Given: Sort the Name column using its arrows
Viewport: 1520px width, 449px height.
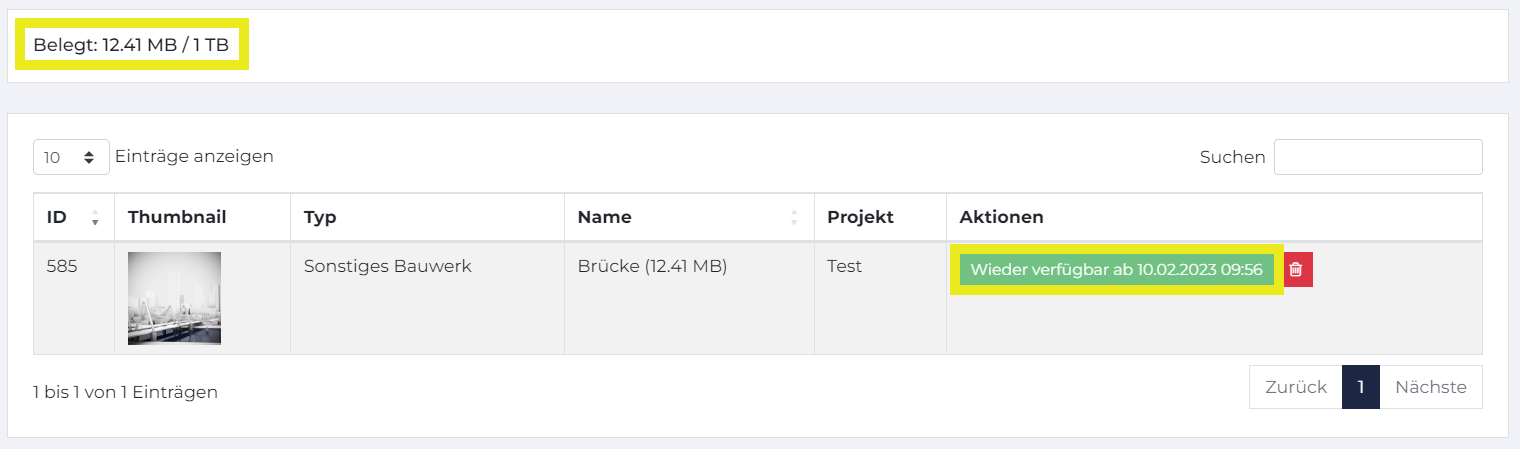Looking at the screenshot, I should 795,217.
